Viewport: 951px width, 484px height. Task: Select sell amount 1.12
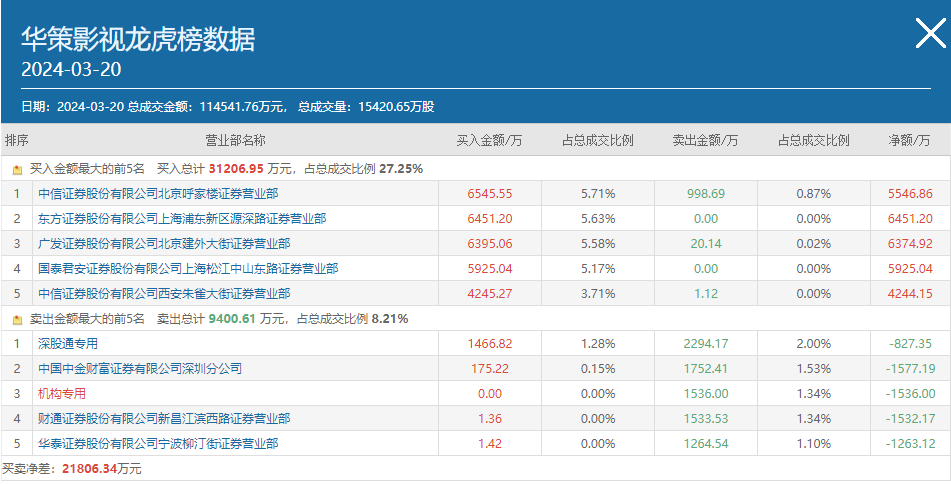[706, 294]
